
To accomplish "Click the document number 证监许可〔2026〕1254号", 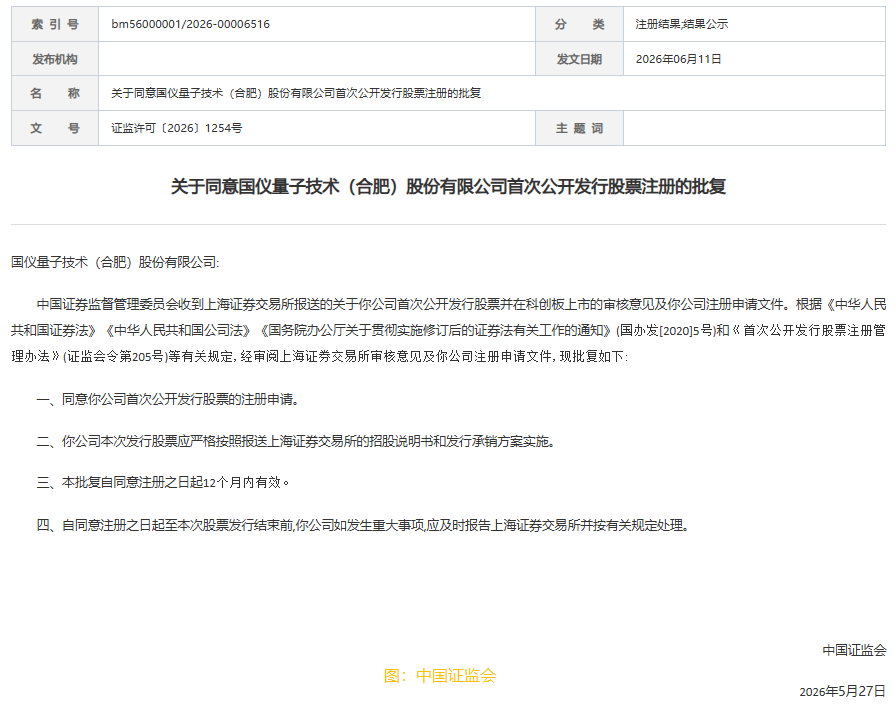I will pyautogui.click(x=176, y=128).
